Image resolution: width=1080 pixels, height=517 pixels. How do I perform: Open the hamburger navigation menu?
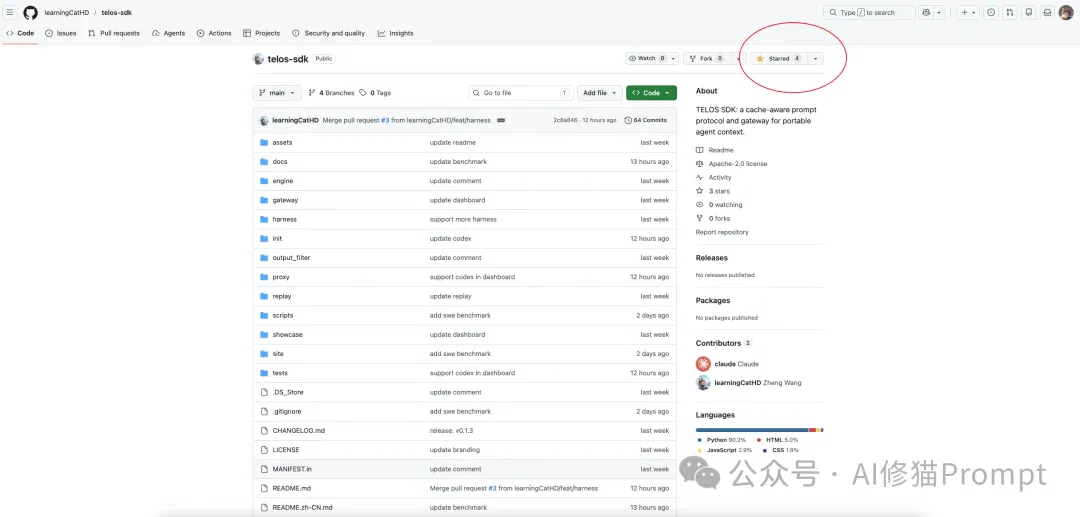10,12
